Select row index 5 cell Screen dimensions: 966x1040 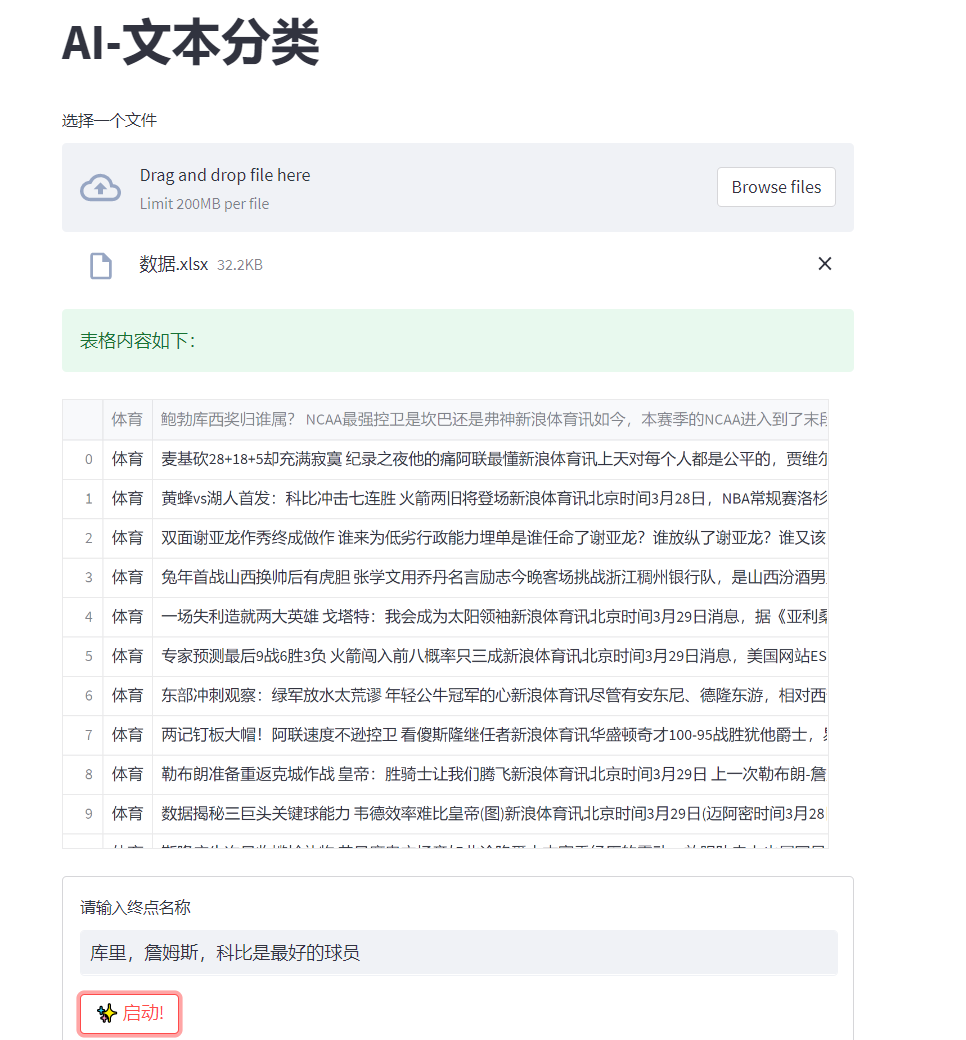[83, 656]
